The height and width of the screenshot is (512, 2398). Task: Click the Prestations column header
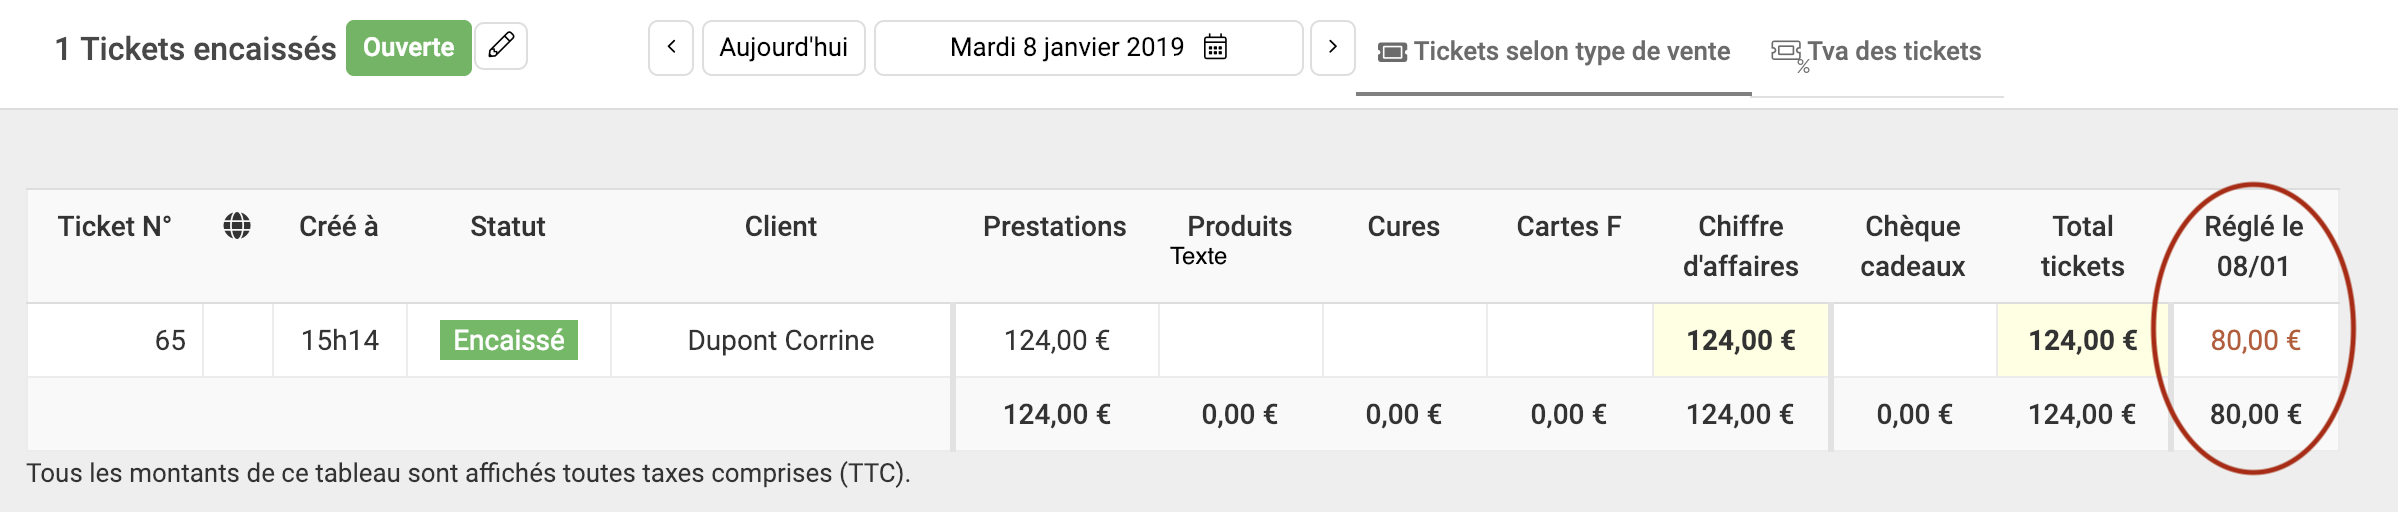[1055, 226]
